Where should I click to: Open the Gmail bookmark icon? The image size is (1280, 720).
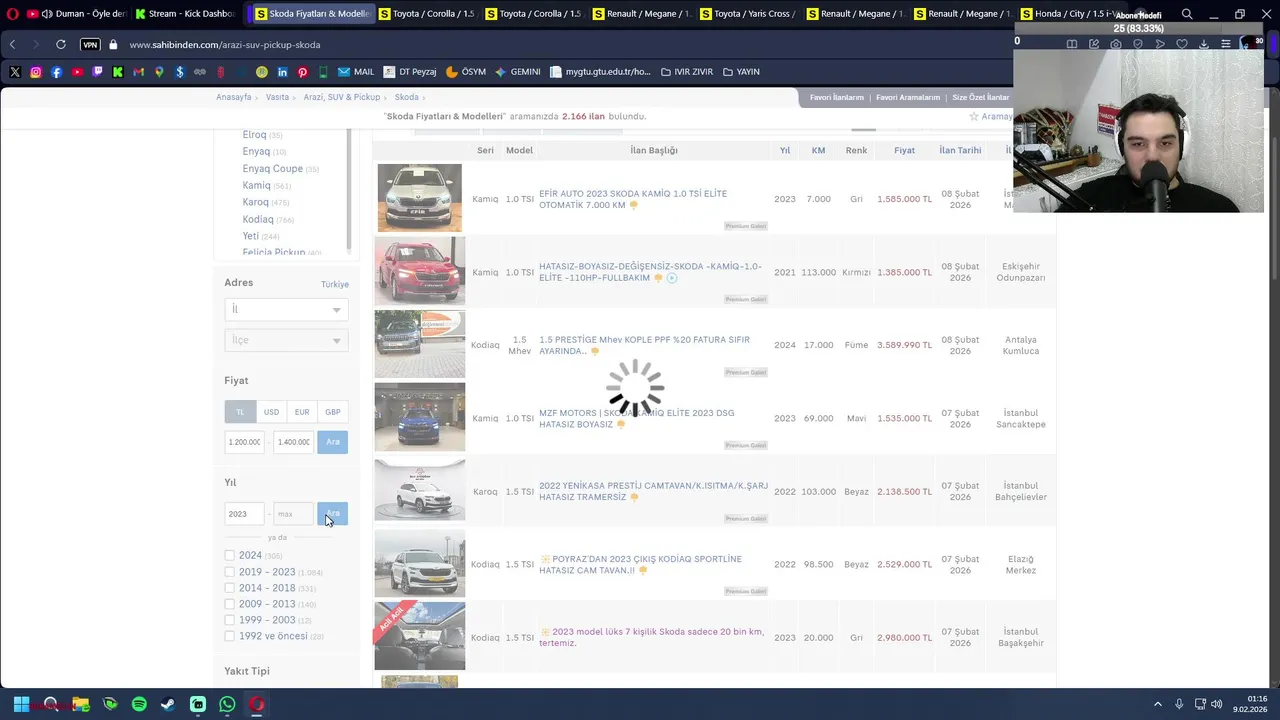tap(139, 72)
